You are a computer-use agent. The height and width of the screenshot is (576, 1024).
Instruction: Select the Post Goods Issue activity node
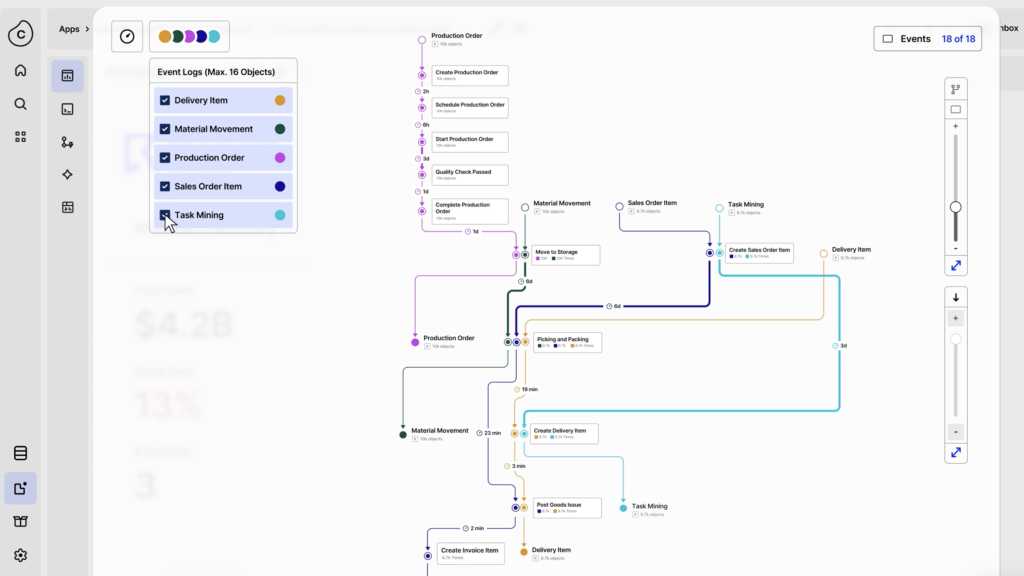tap(567, 508)
